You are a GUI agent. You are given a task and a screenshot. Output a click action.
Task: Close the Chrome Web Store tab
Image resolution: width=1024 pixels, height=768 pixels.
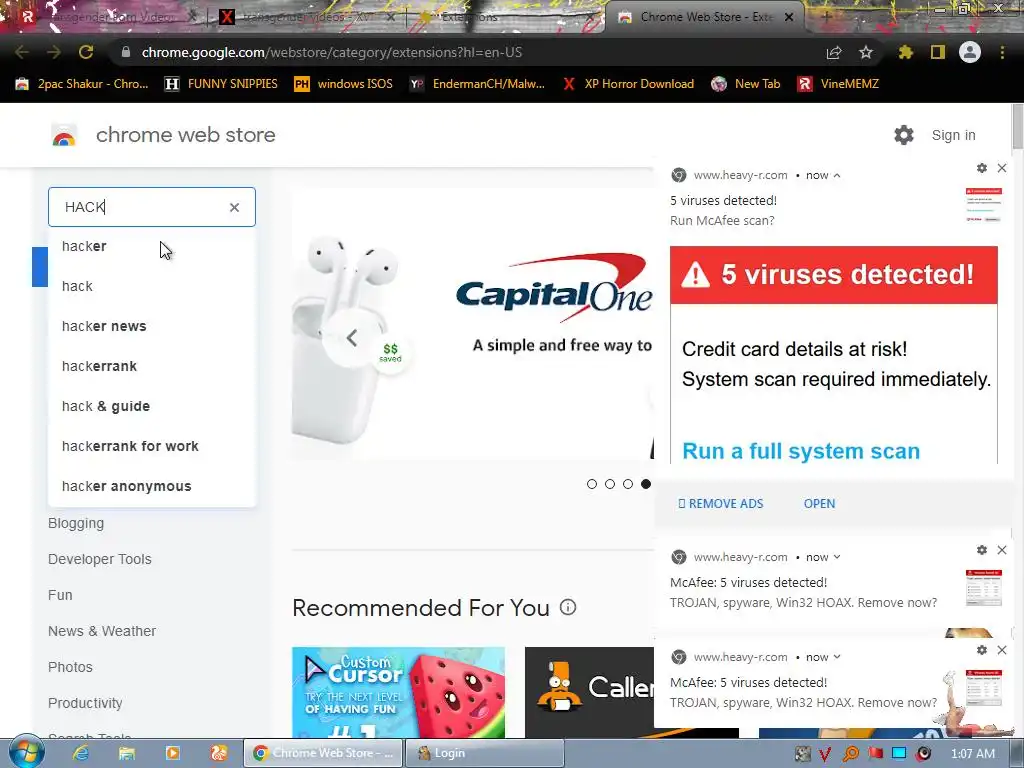(789, 17)
